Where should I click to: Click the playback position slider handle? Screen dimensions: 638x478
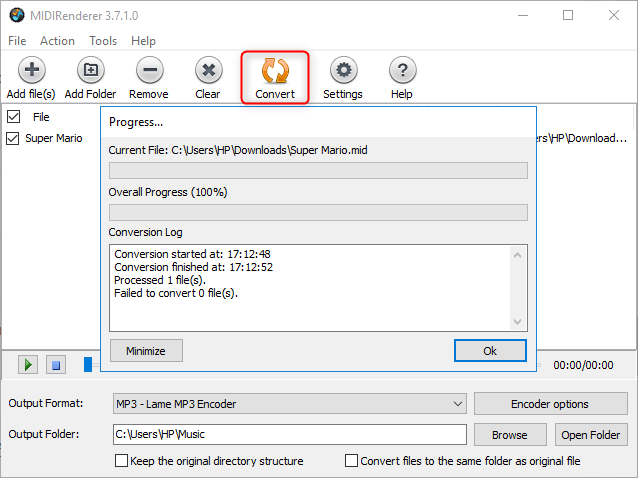(88, 365)
